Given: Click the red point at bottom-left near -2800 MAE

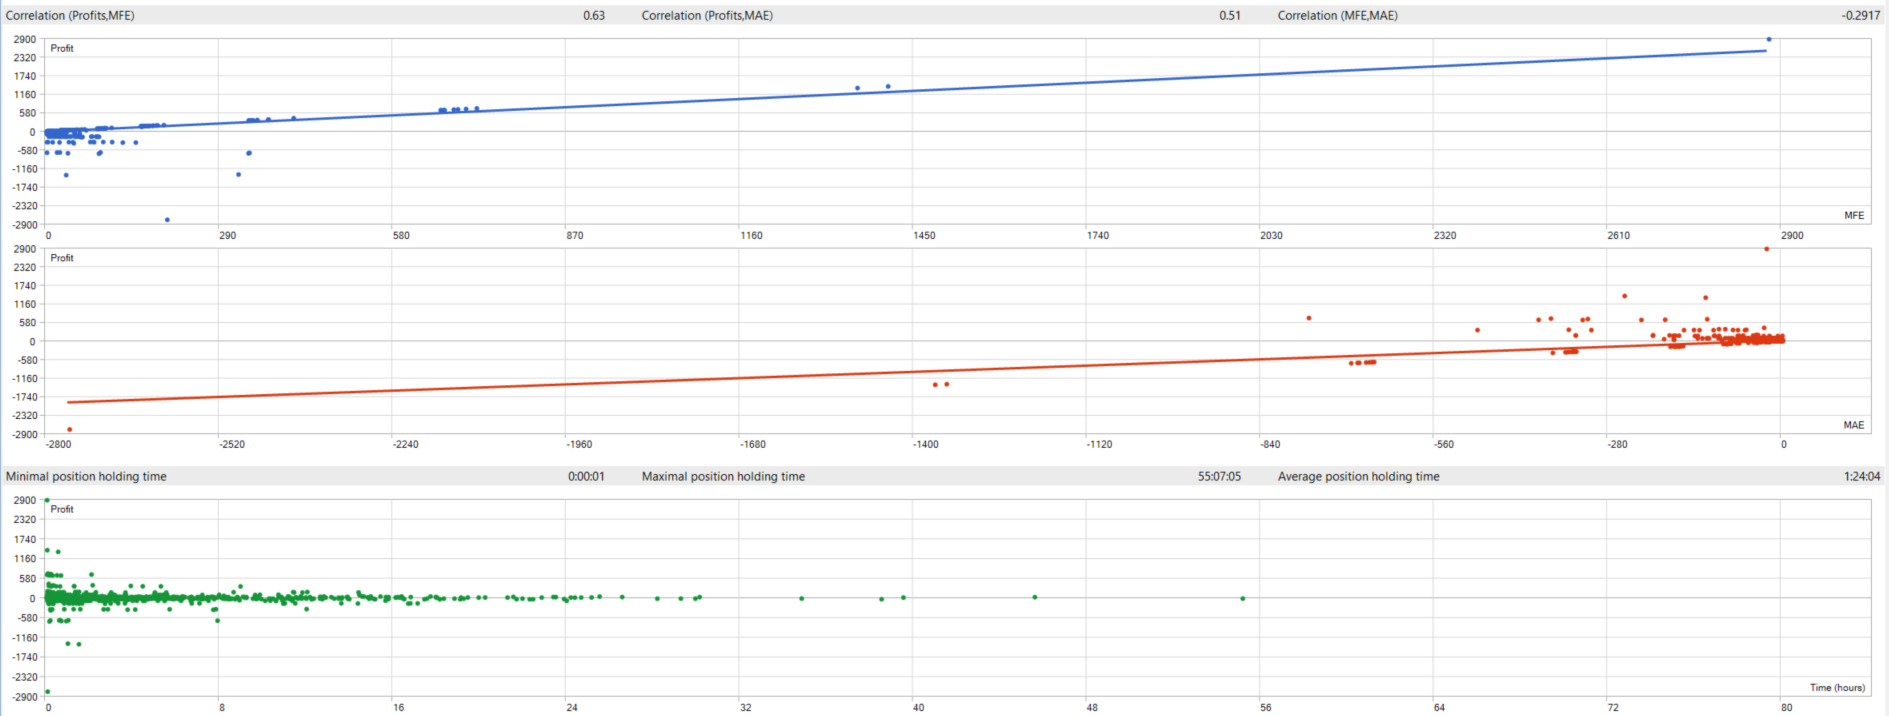Looking at the screenshot, I should click(x=69, y=429).
